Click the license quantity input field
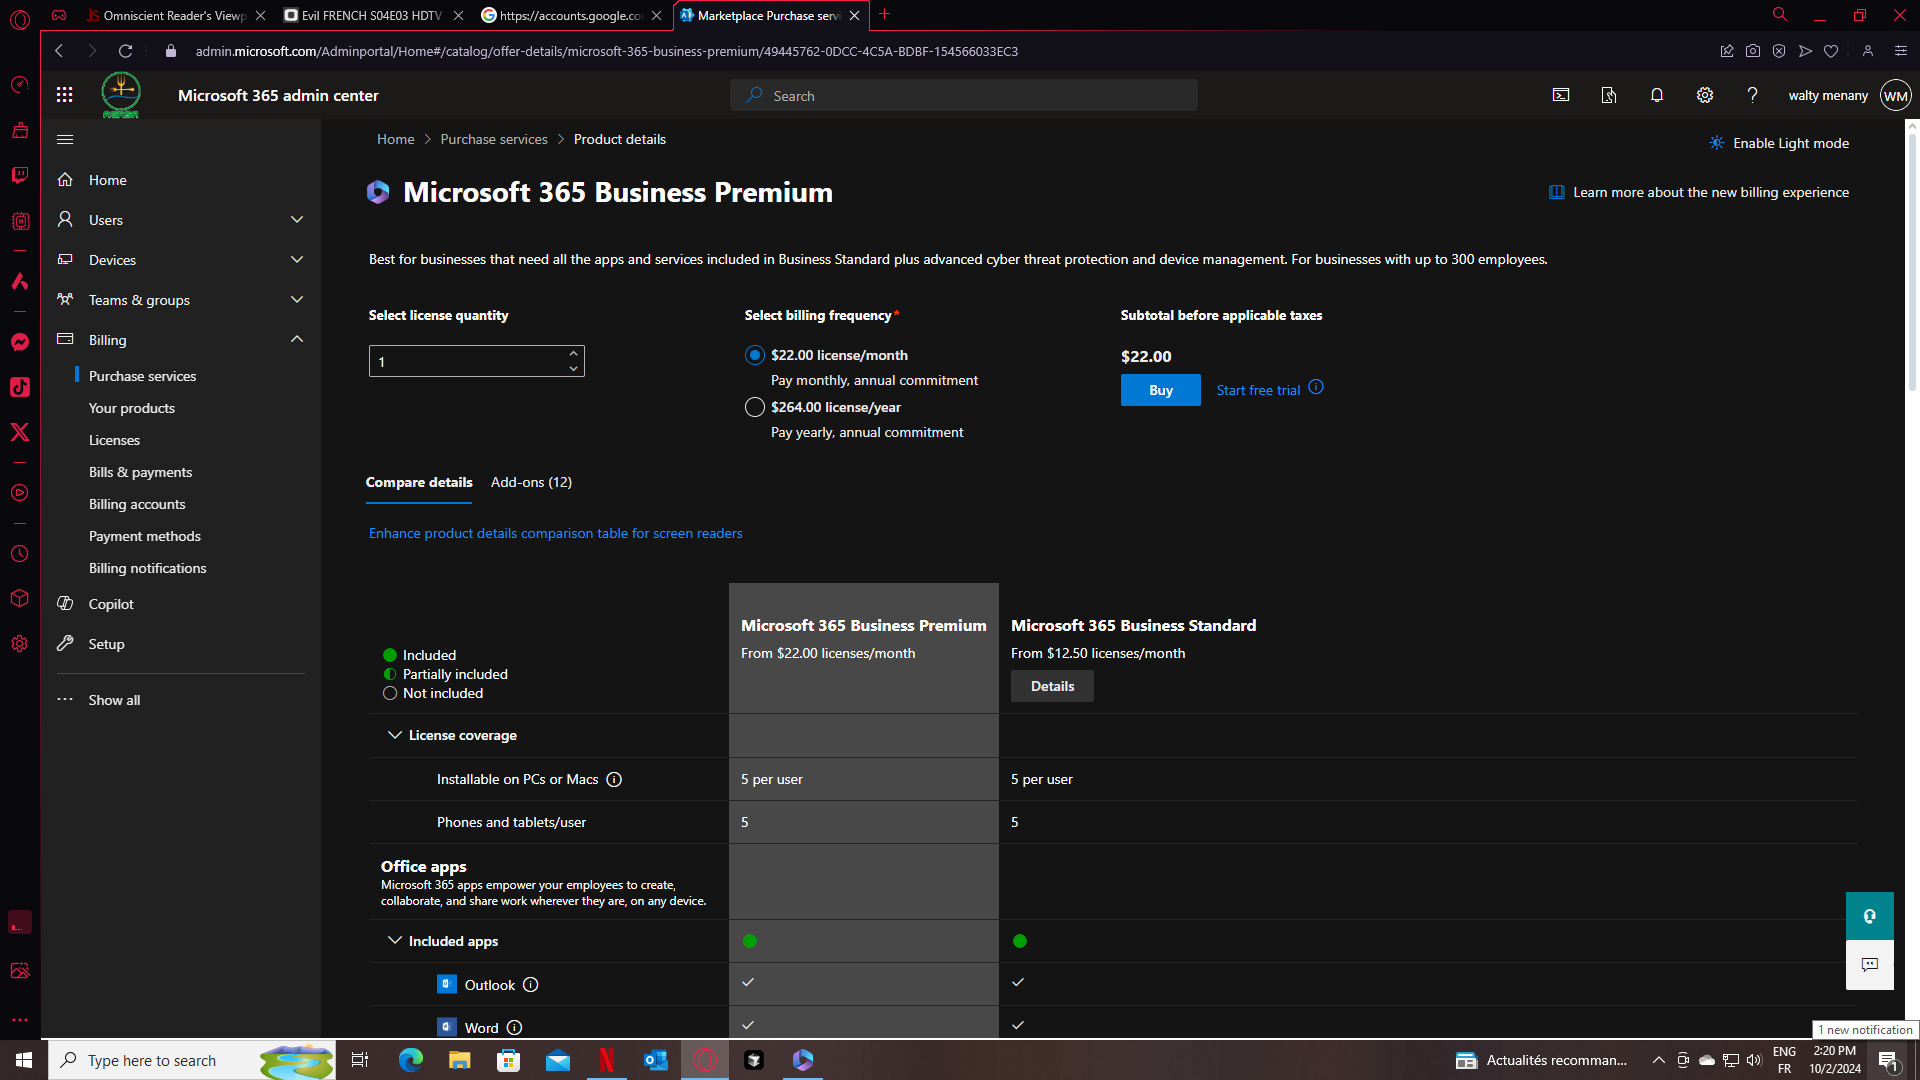This screenshot has height=1080, width=1920. [466, 361]
